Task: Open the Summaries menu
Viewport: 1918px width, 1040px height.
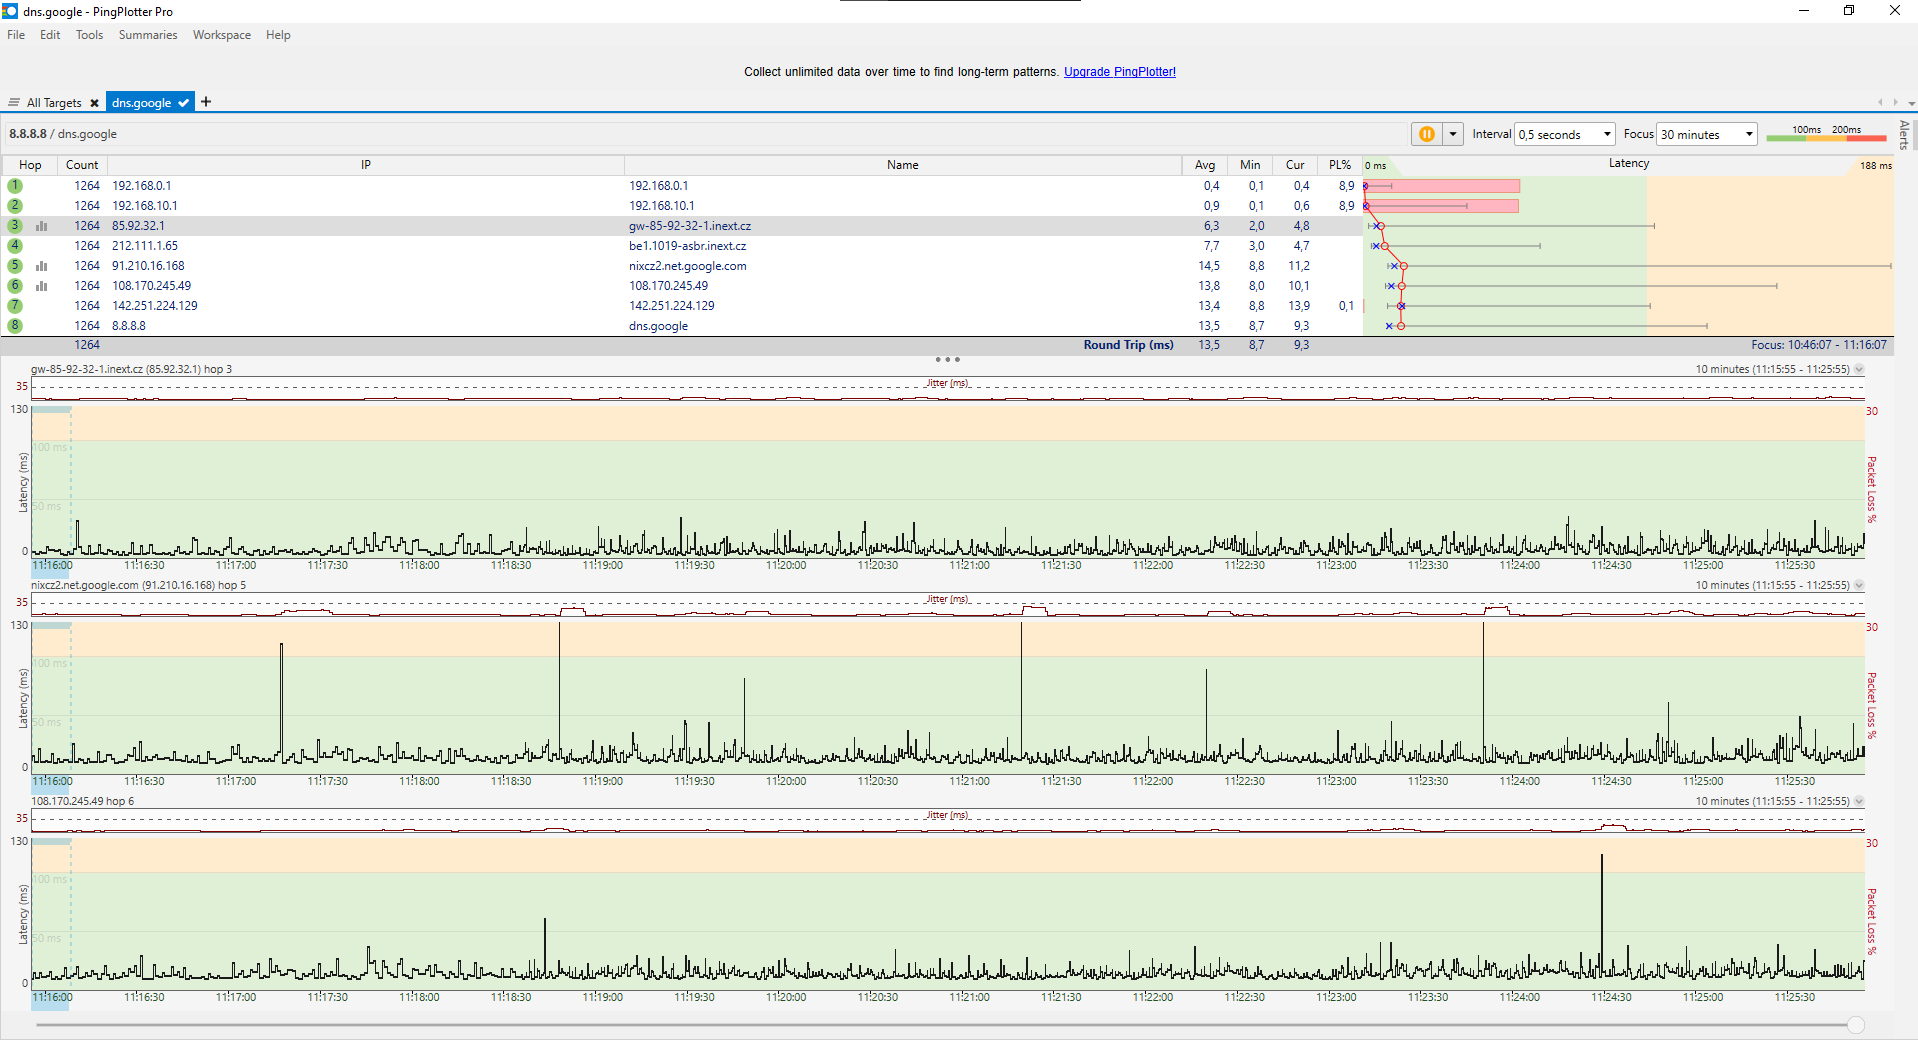Action: pyautogui.click(x=147, y=35)
